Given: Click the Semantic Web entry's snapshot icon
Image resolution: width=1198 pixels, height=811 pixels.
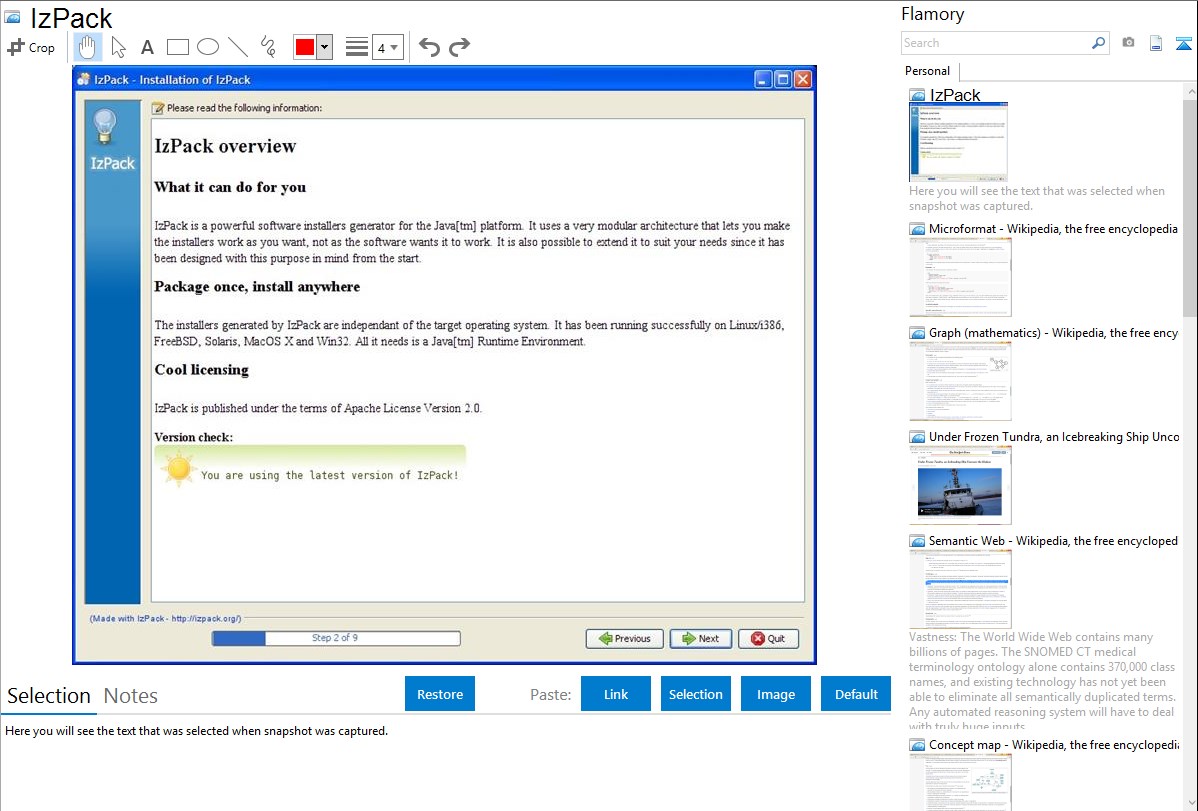Looking at the screenshot, I should click(x=917, y=540).
